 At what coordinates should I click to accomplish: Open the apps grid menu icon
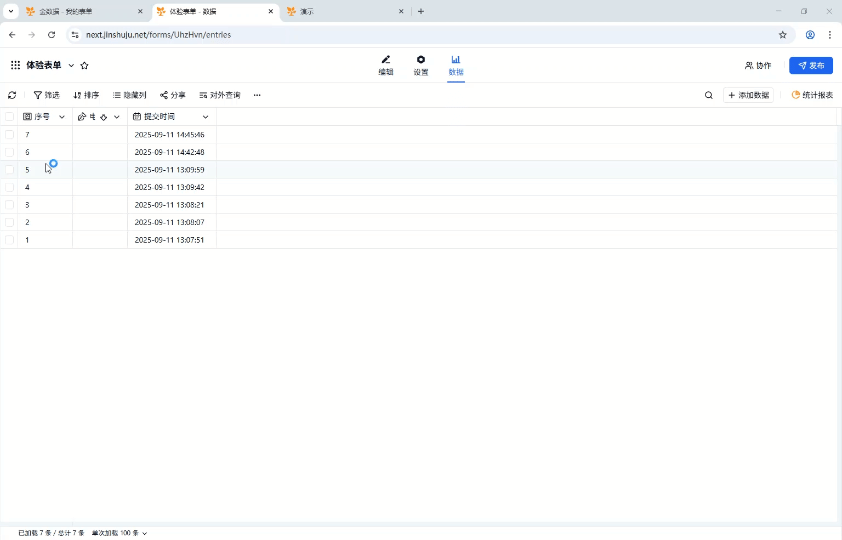click(15, 65)
